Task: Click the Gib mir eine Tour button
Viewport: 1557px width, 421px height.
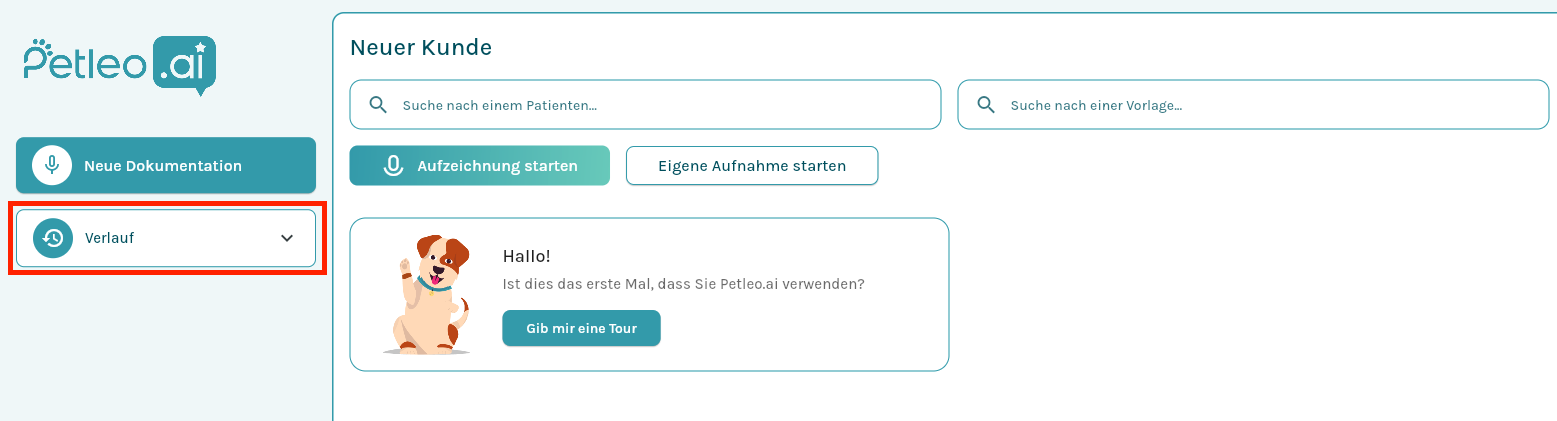Action: (581, 328)
